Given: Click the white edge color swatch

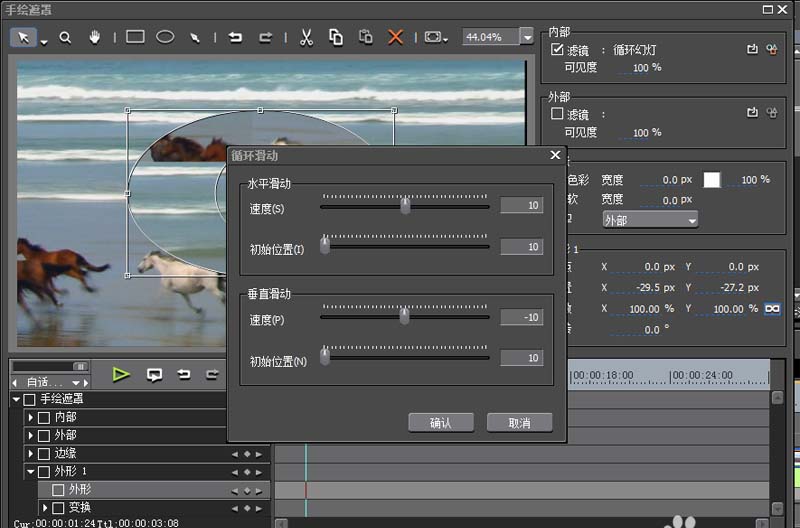Looking at the screenshot, I should (712, 180).
